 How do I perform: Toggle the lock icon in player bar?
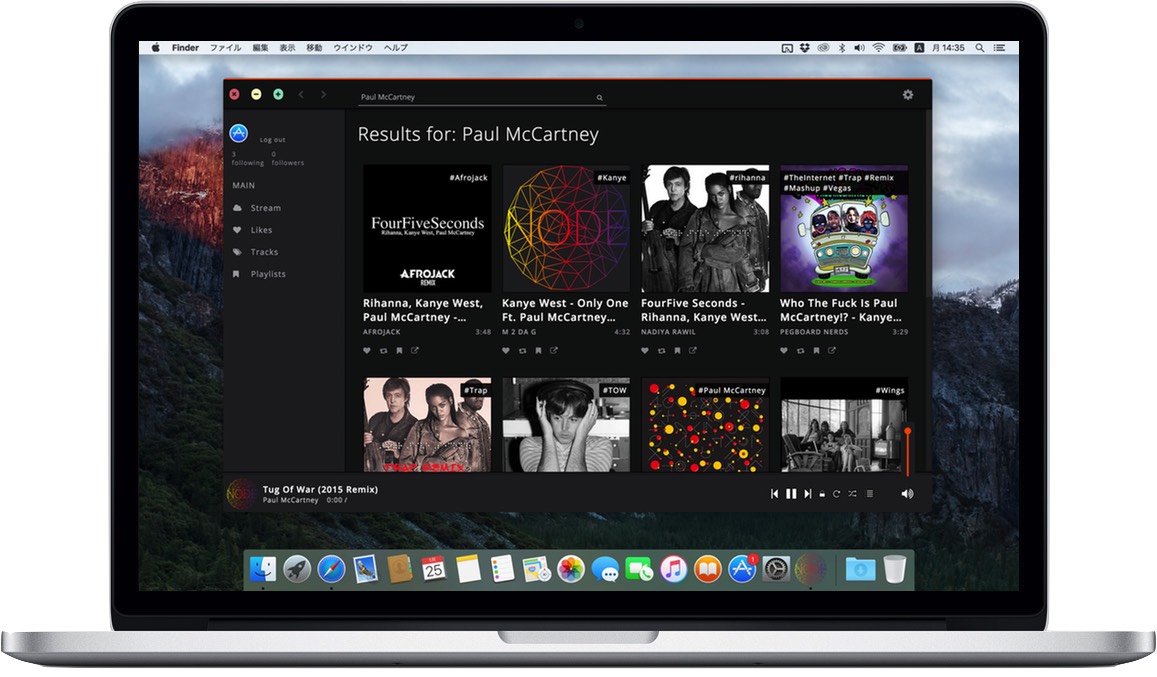[x=822, y=494]
